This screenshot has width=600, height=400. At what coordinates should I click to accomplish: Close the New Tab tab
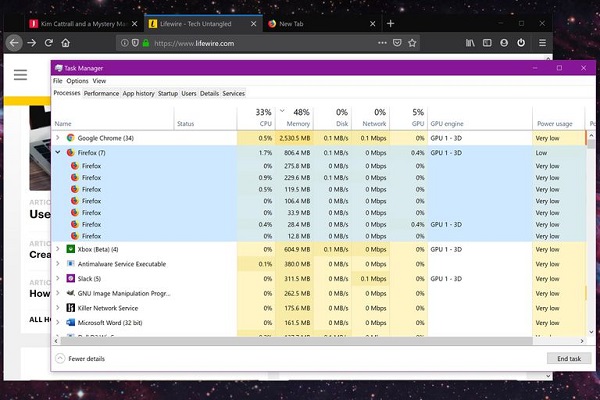tap(372, 24)
